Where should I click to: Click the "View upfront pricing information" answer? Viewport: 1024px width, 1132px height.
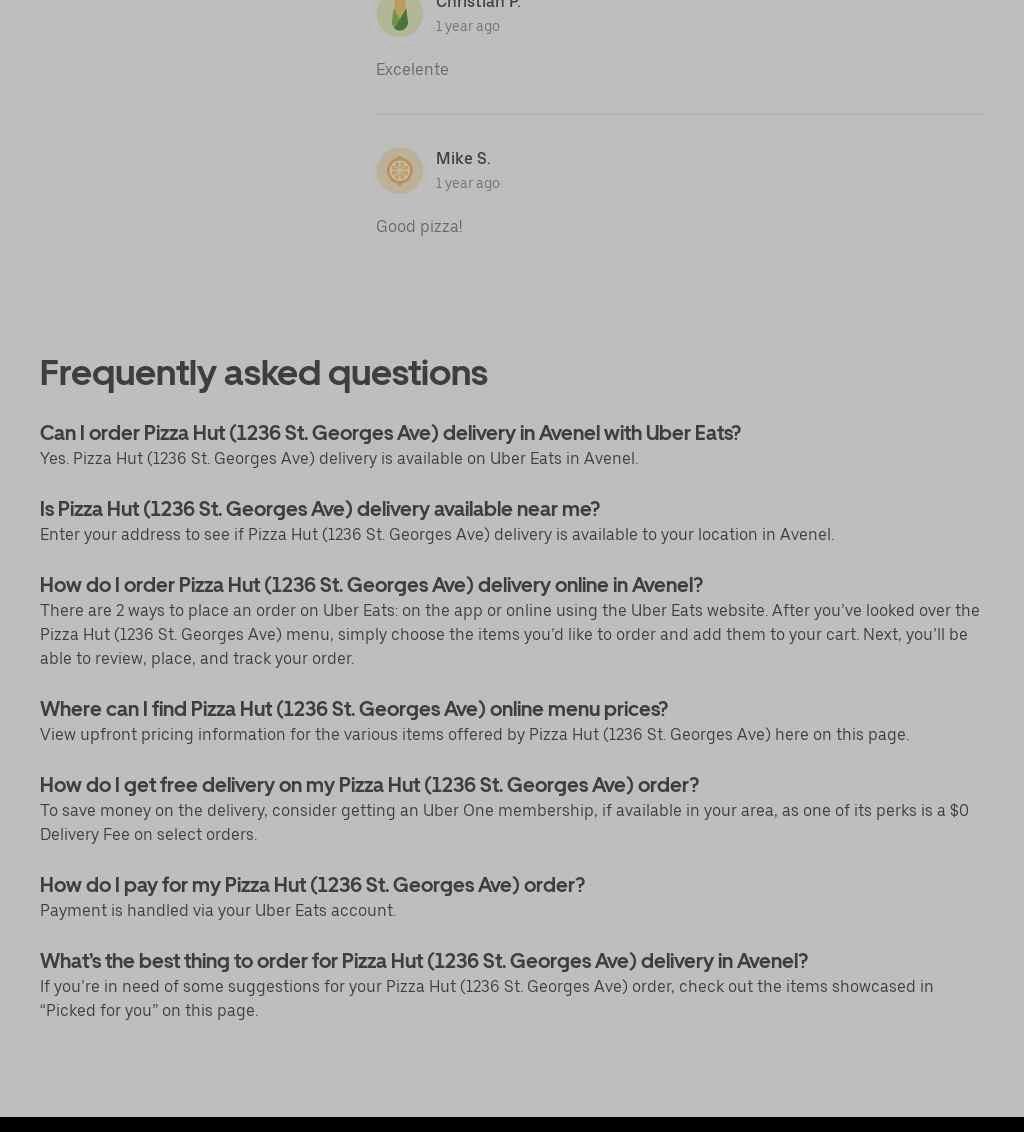474,734
